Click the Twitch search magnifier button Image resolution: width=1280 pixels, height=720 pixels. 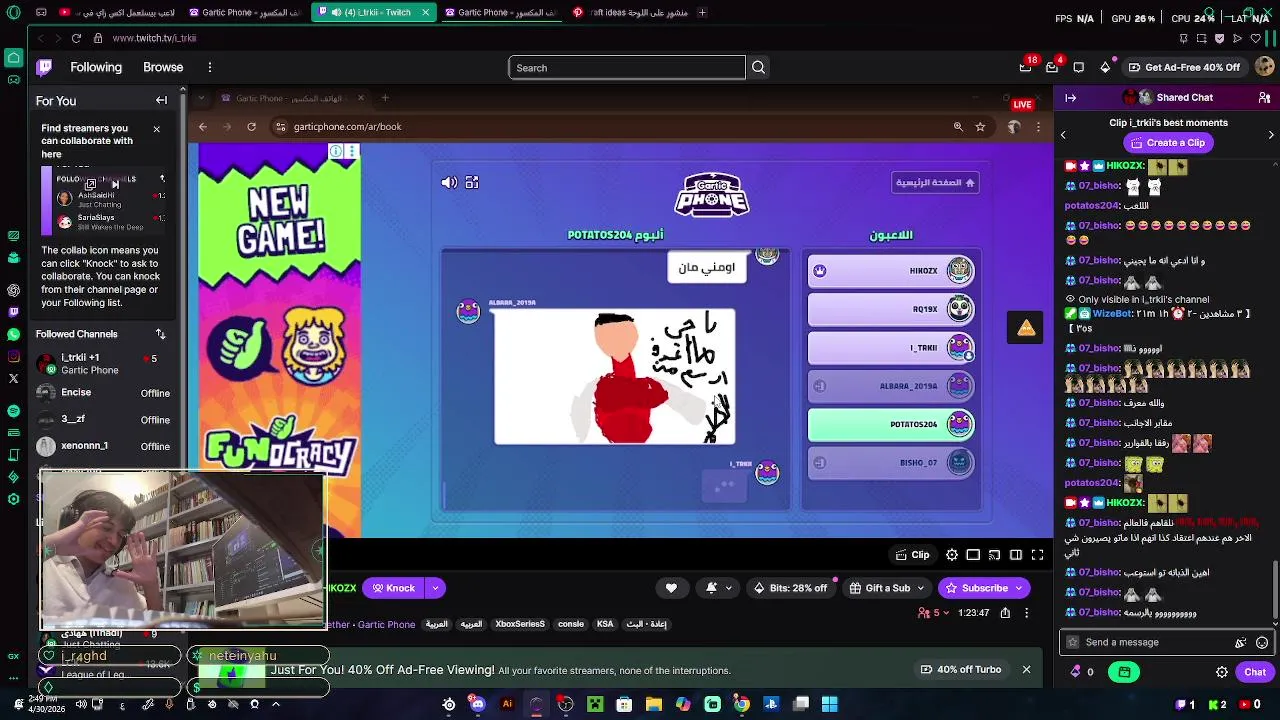point(758,67)
